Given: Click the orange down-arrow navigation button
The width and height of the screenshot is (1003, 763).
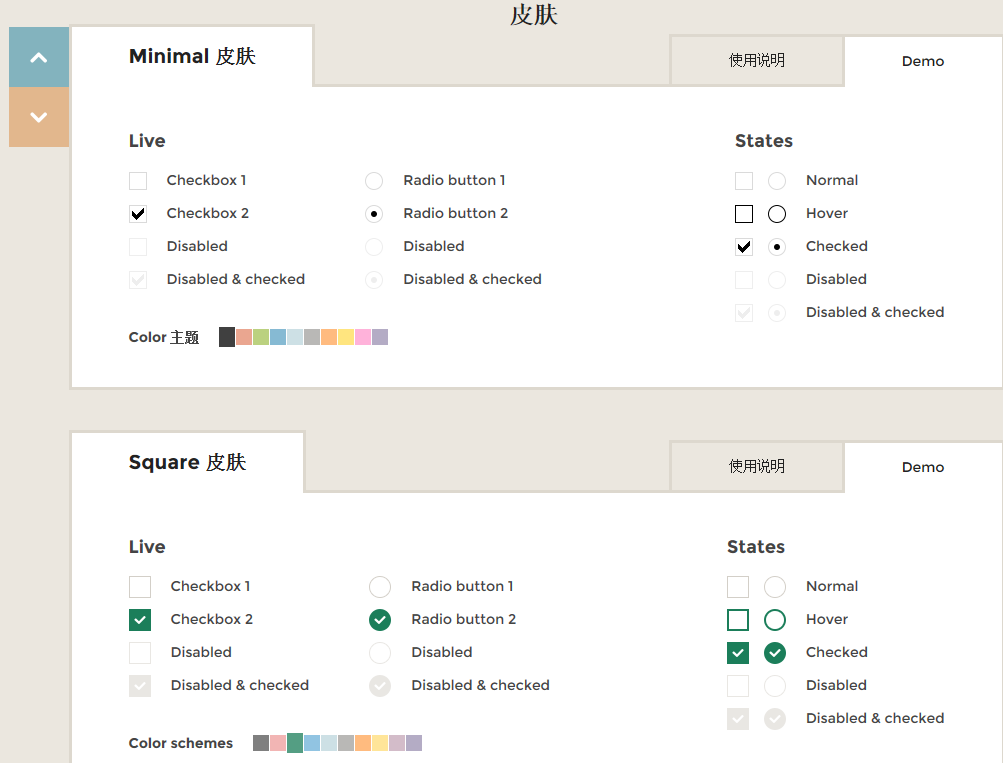Looking at the screenshot, I should click(x=39, y=117).
